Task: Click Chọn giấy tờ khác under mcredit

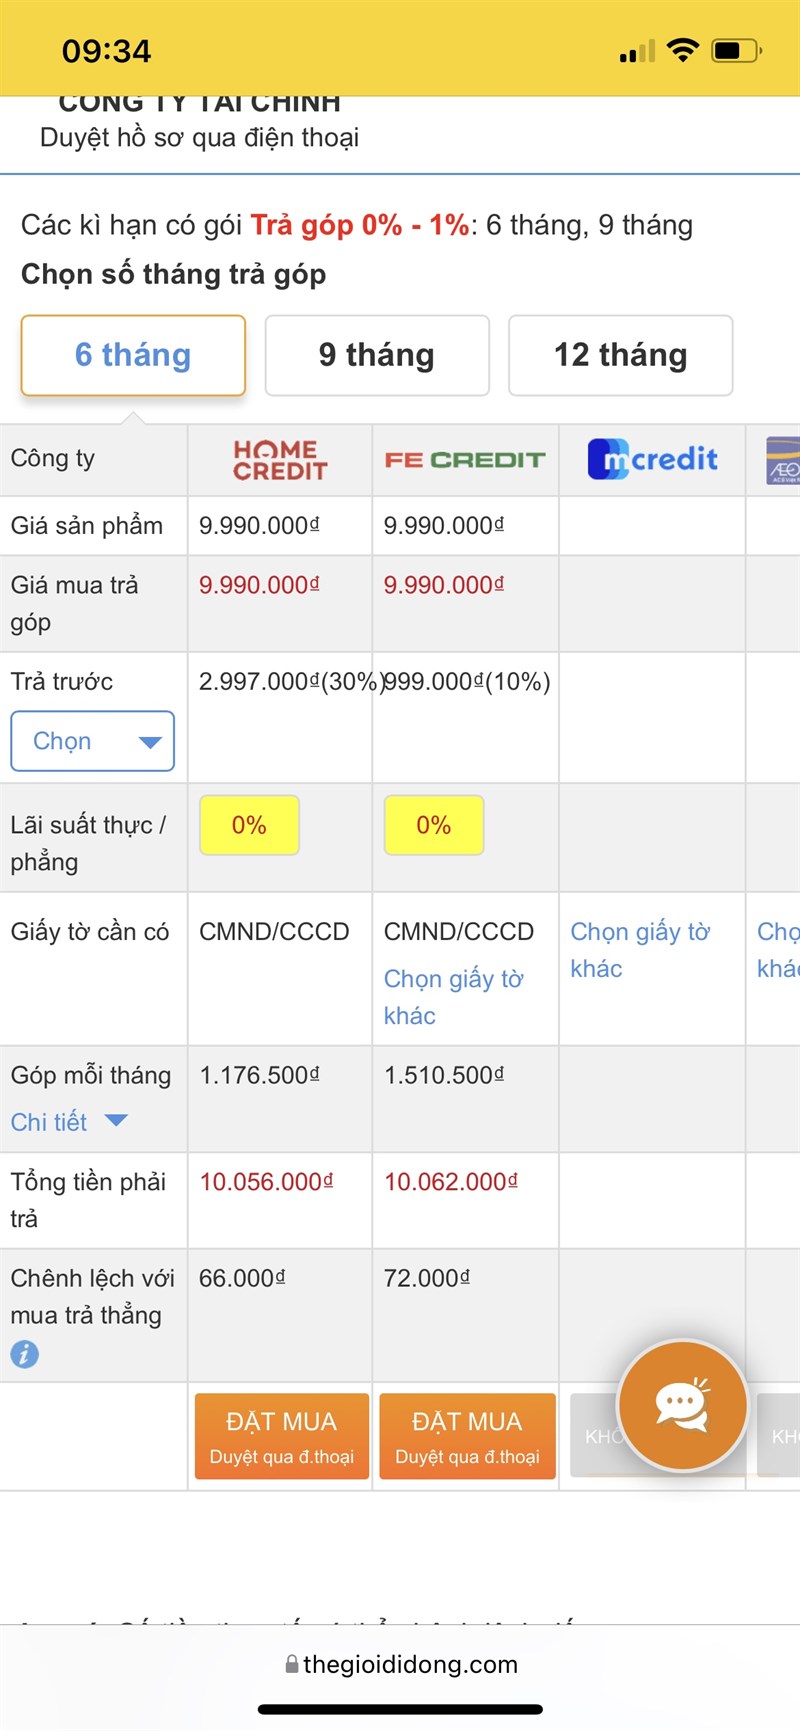Action: click(x=640, y=950)
